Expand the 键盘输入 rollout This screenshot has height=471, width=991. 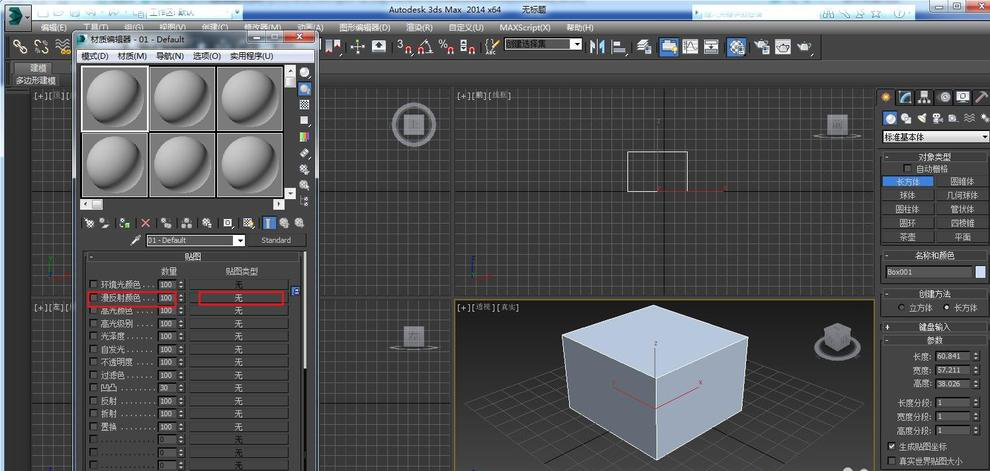[935, 326]
